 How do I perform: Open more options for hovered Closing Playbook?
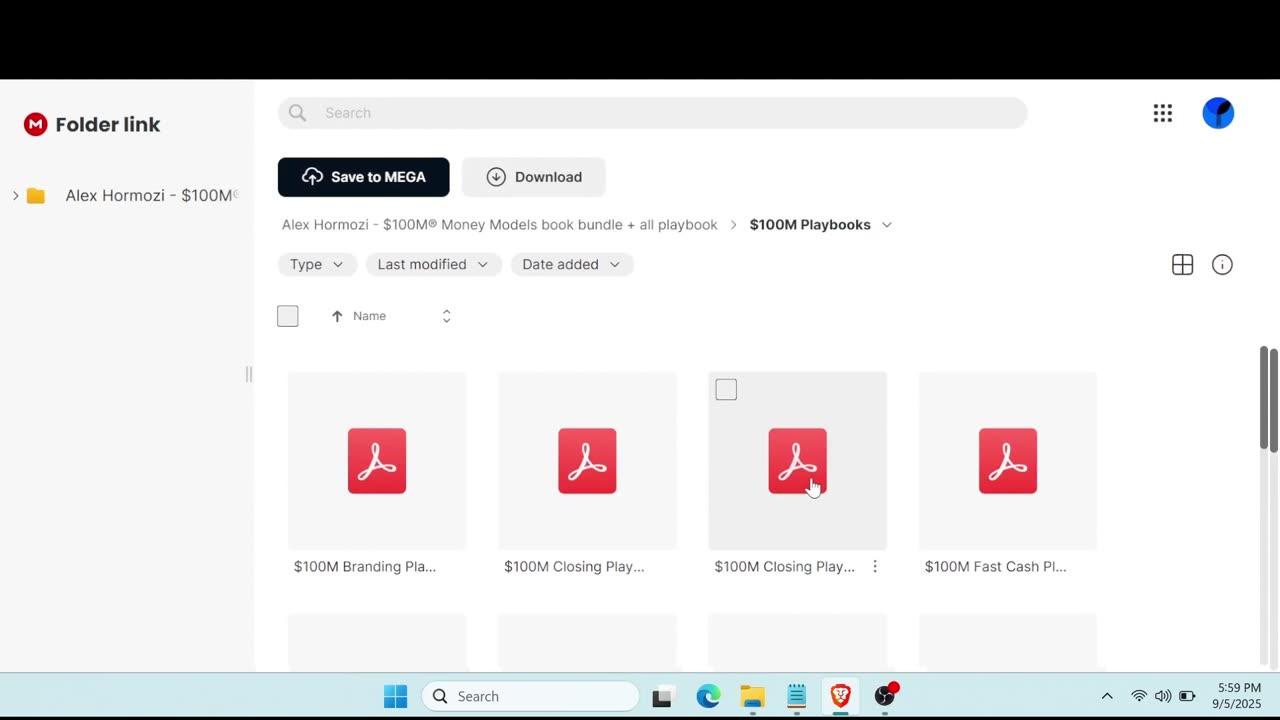click(x=875, y=566)
